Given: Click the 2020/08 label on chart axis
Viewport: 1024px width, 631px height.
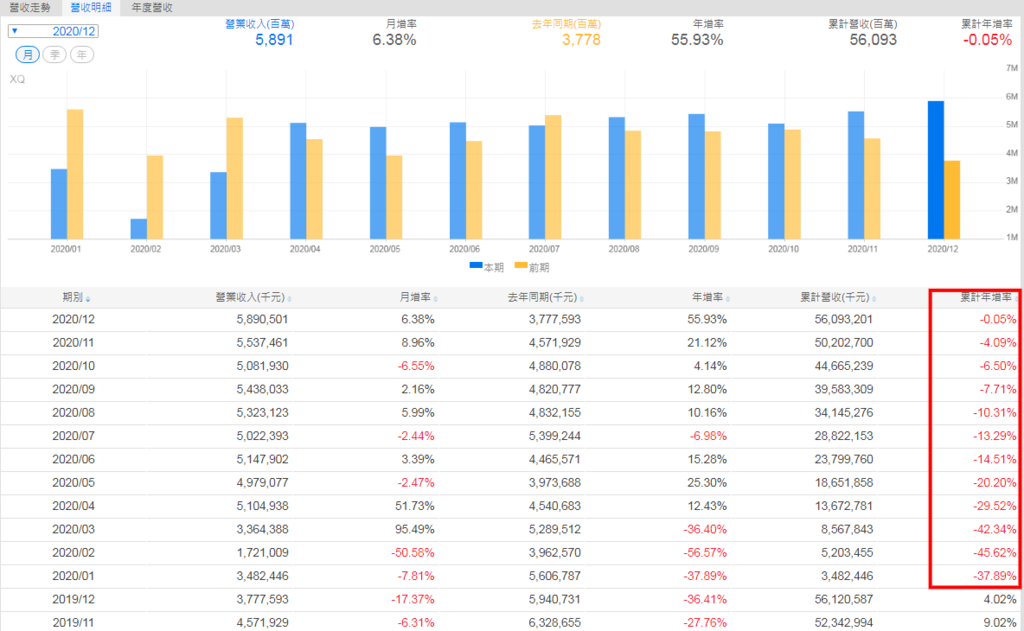Looking at the screenshot, I should (x=624, y=249).
